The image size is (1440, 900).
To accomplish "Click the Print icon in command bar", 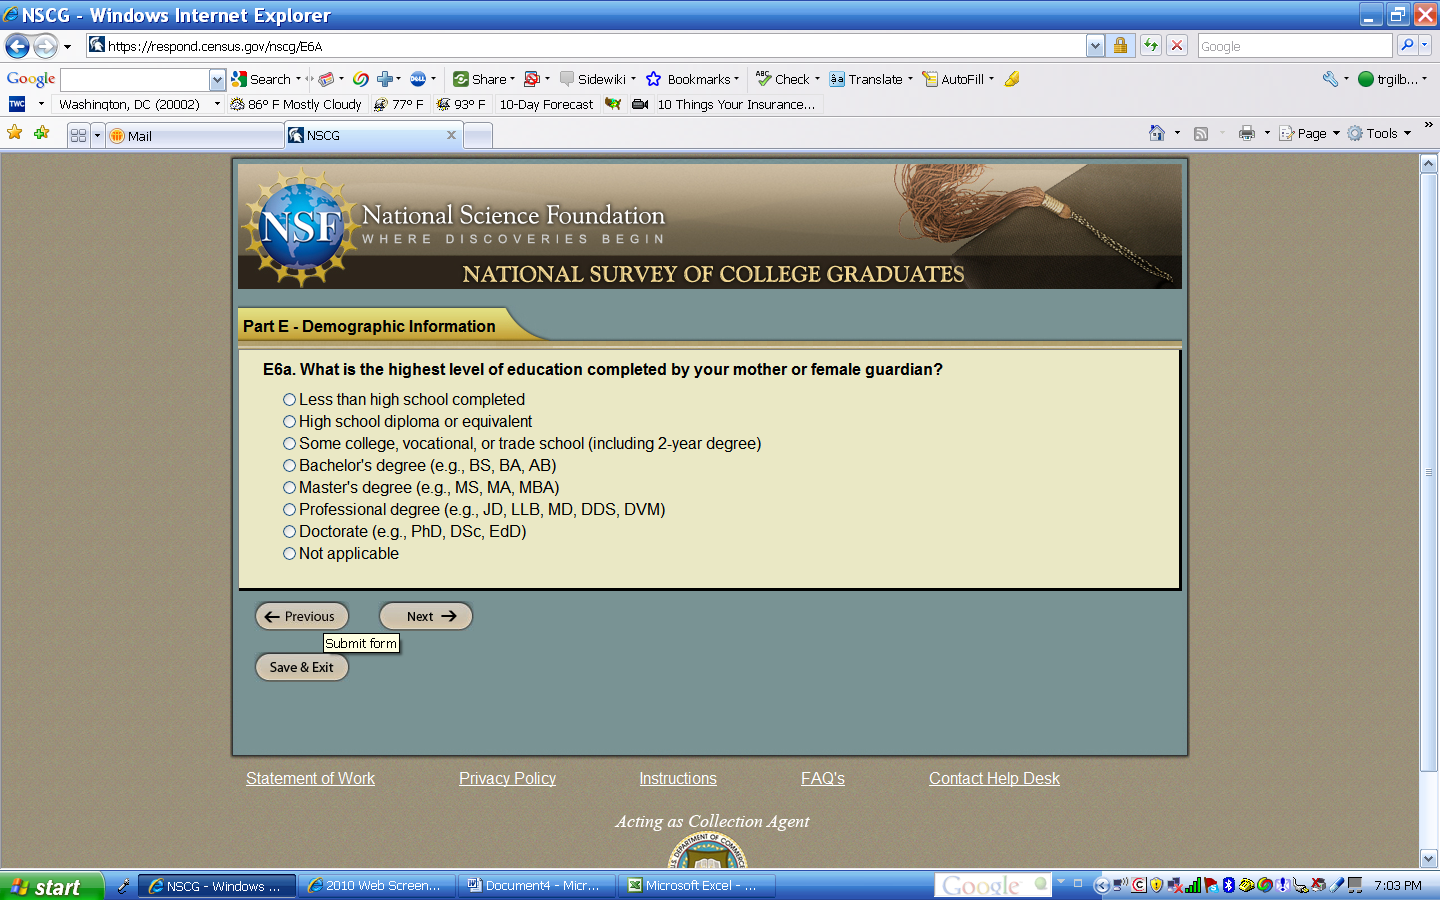I will [x=1246, y=133].
